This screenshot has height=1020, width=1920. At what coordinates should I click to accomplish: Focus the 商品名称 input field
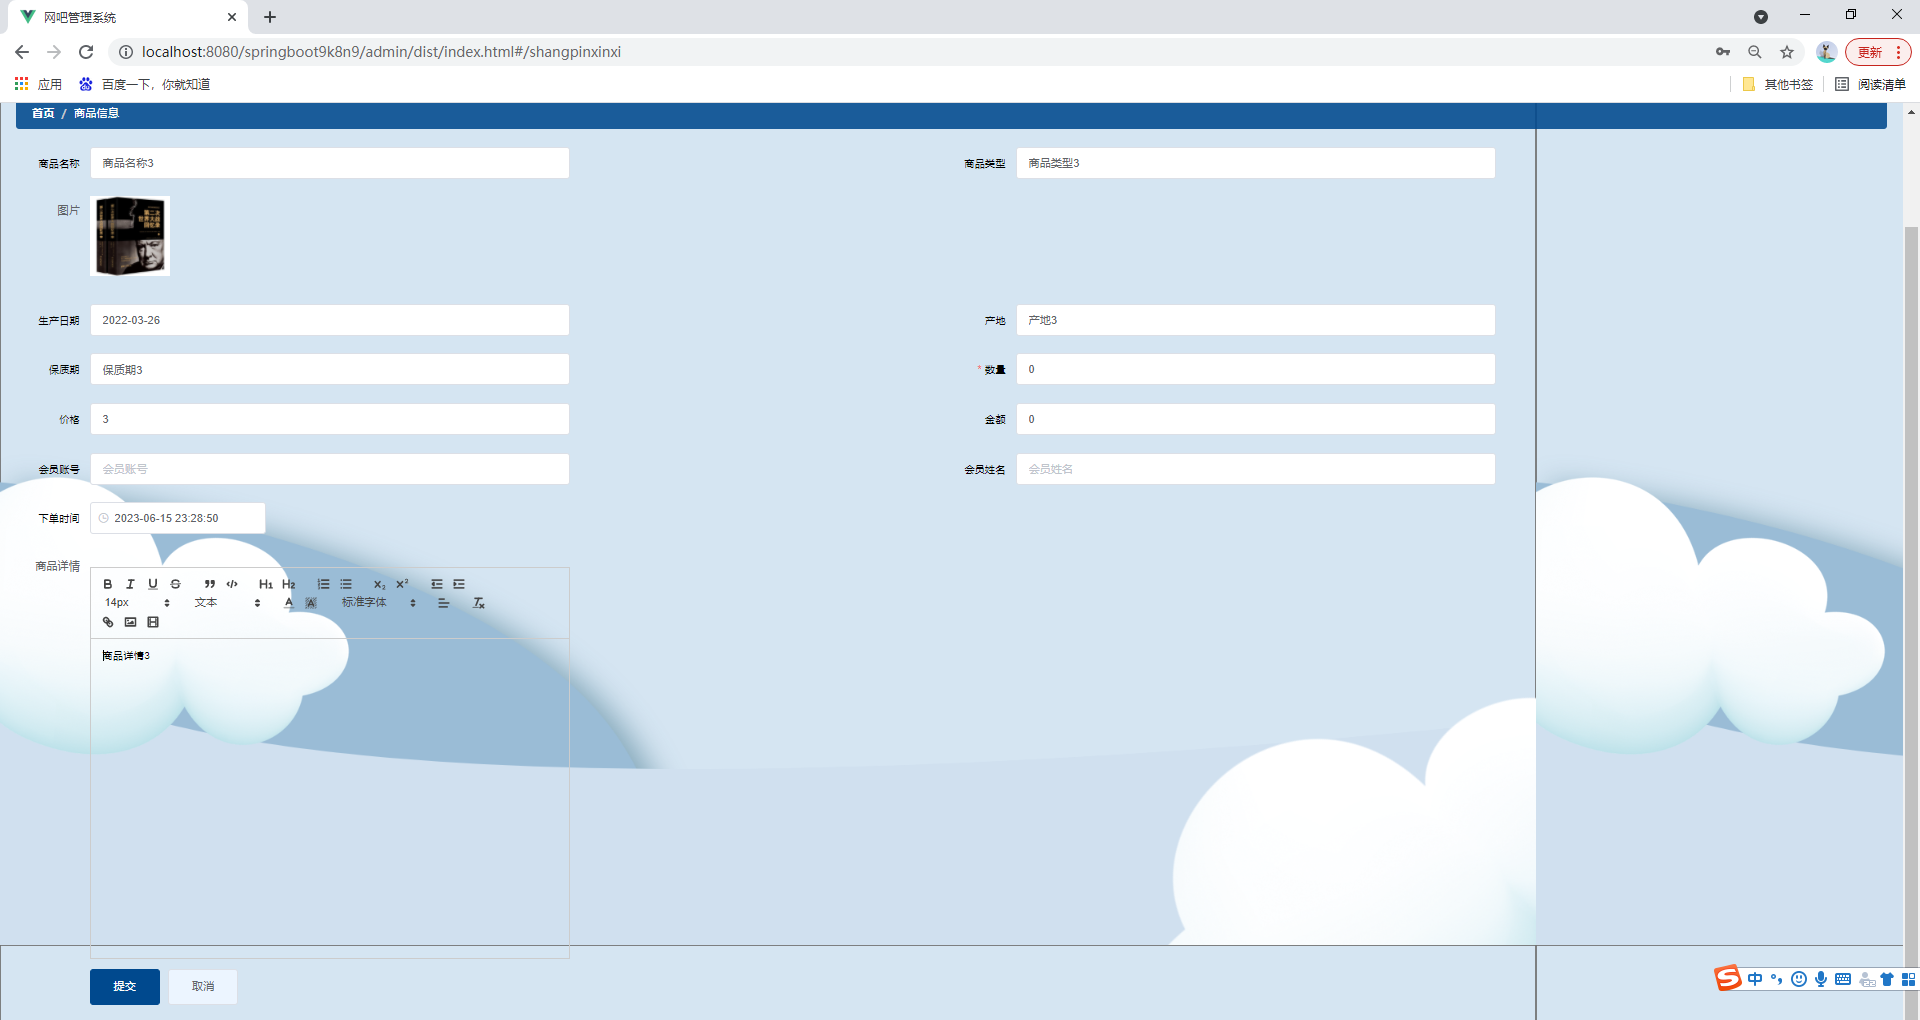pos(330,163)
